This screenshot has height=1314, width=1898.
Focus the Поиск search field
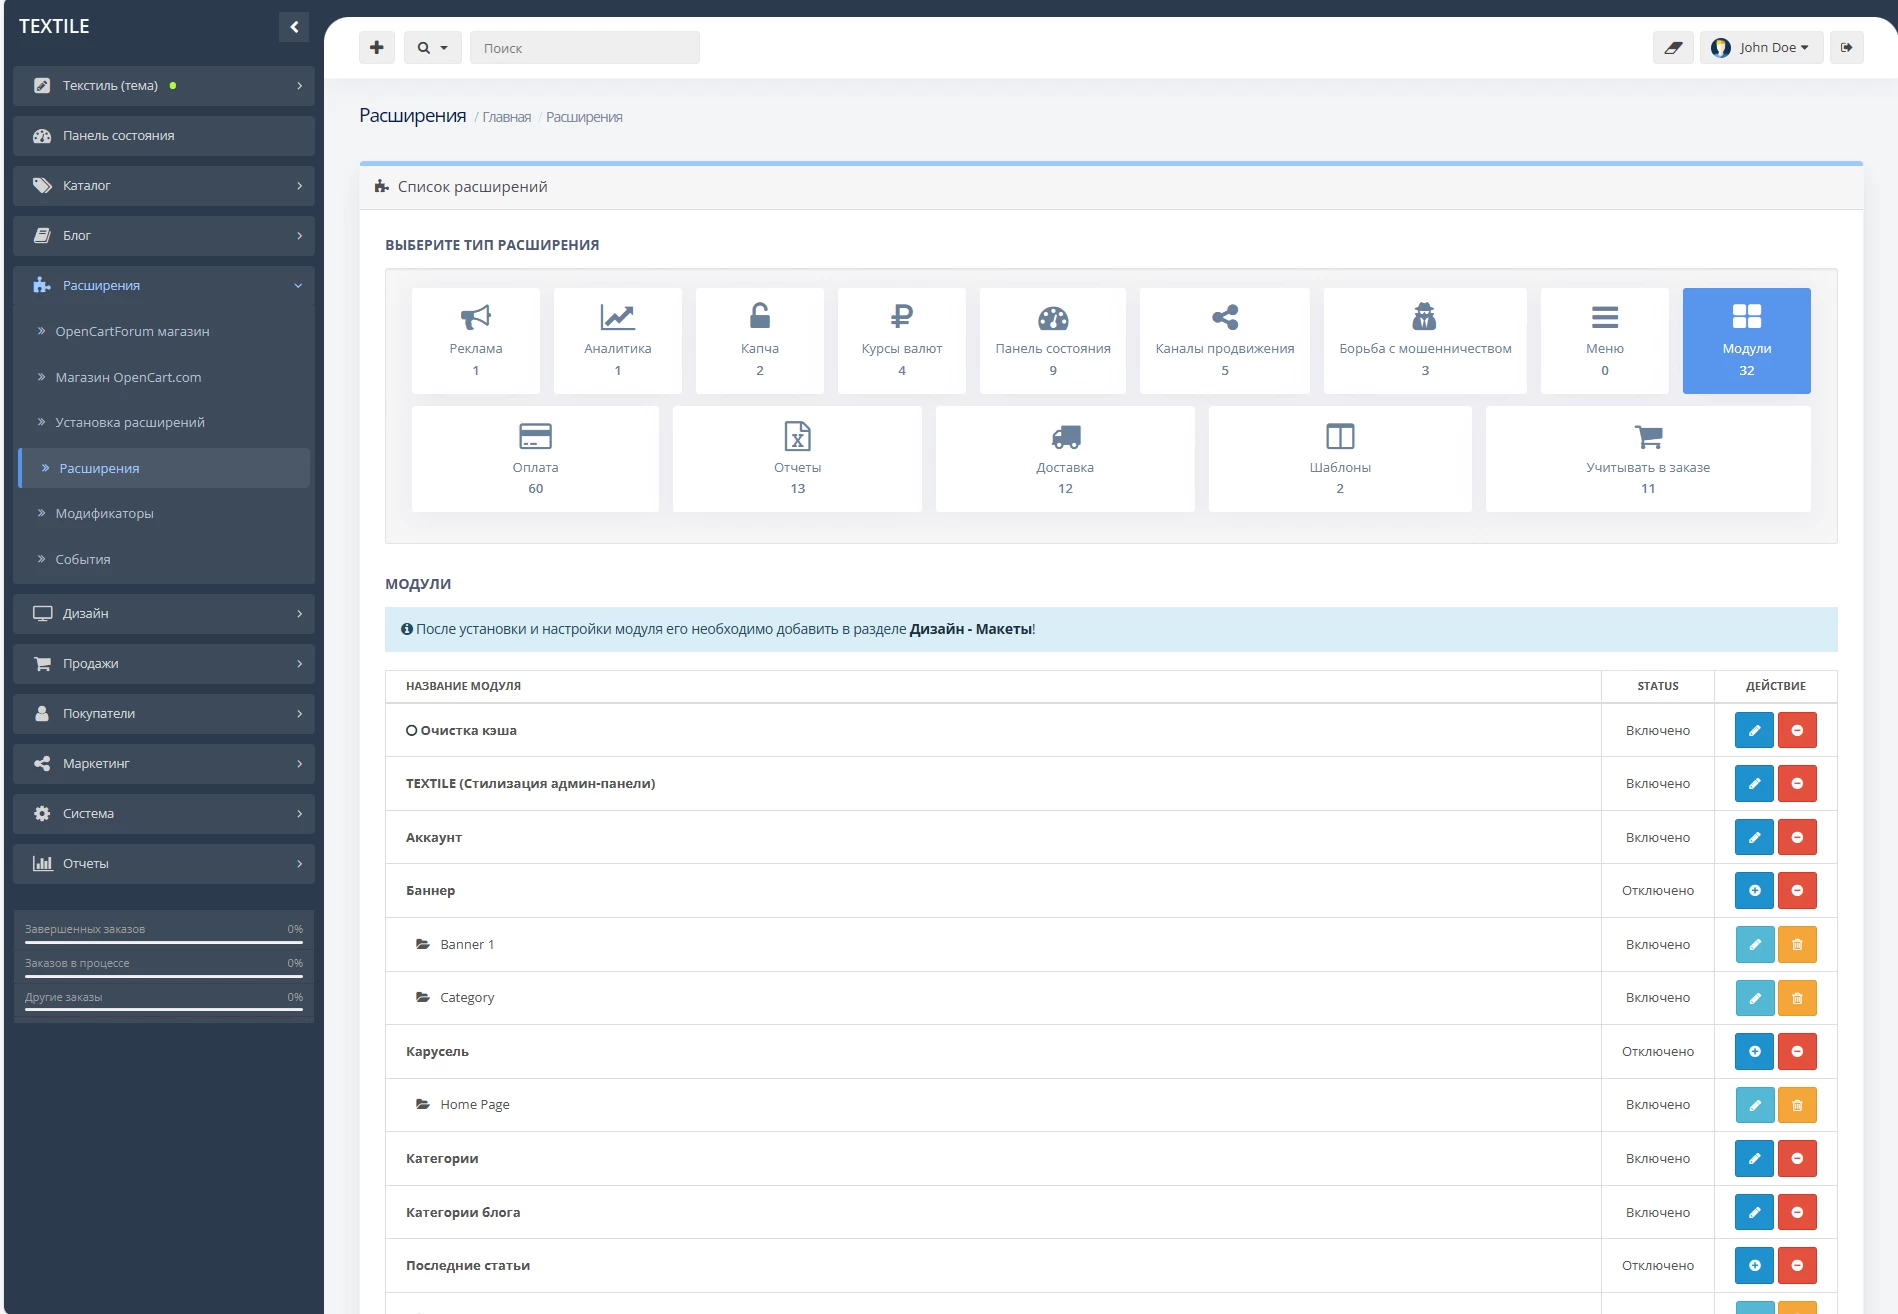tap(585, 47)
